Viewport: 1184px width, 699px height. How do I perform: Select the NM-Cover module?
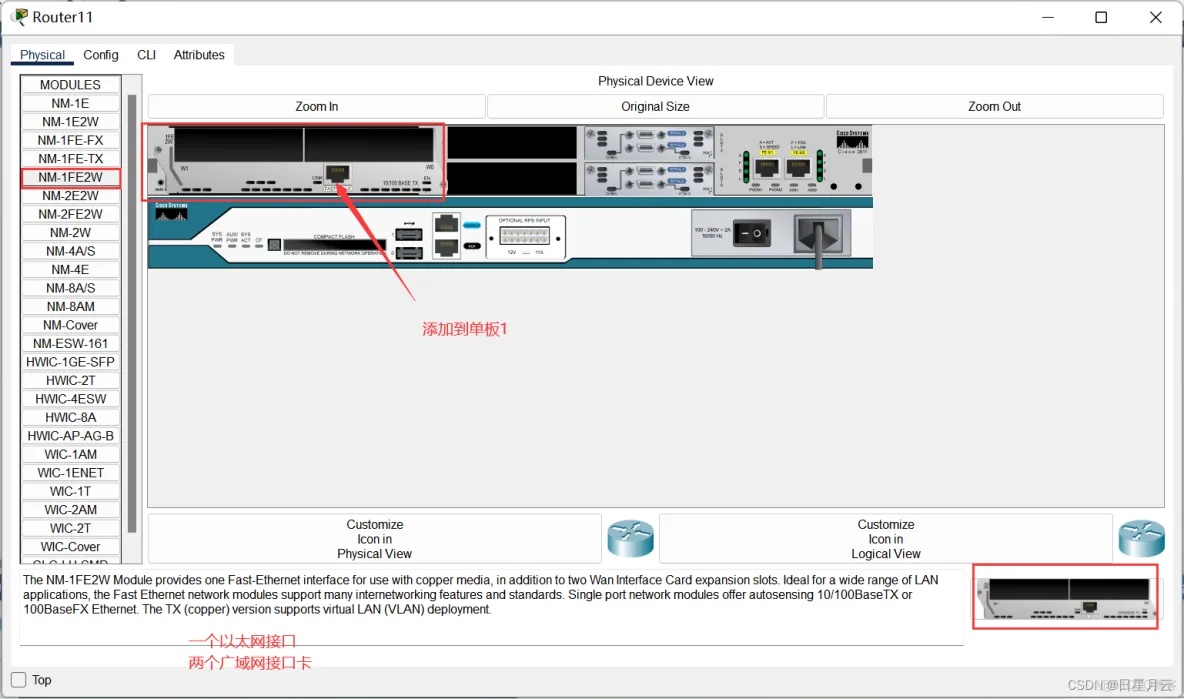pos(70,325)
